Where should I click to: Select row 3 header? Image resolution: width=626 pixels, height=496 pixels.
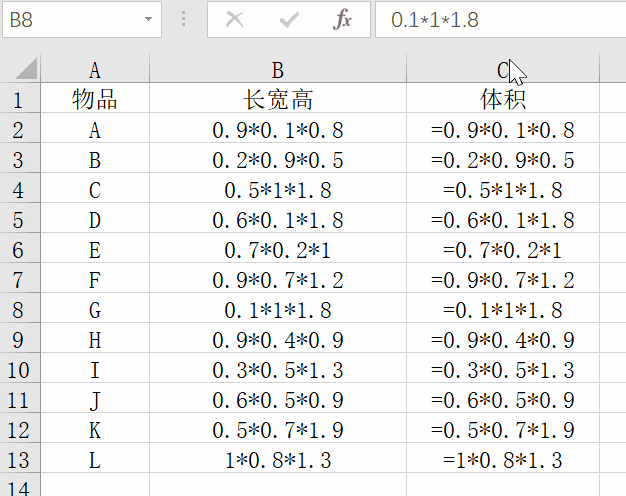[20, 158]
